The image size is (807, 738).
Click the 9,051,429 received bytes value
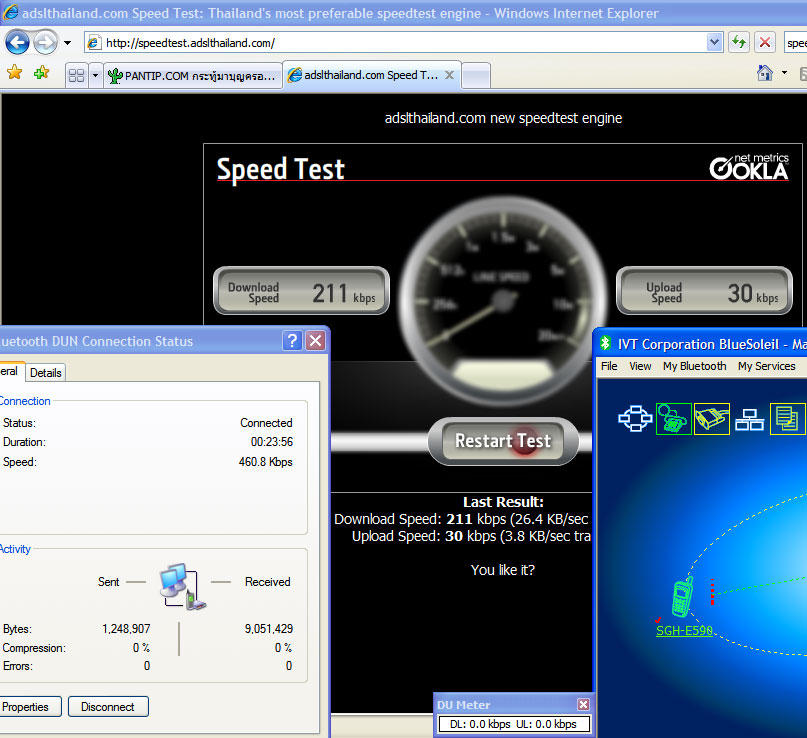coord(269,628)
